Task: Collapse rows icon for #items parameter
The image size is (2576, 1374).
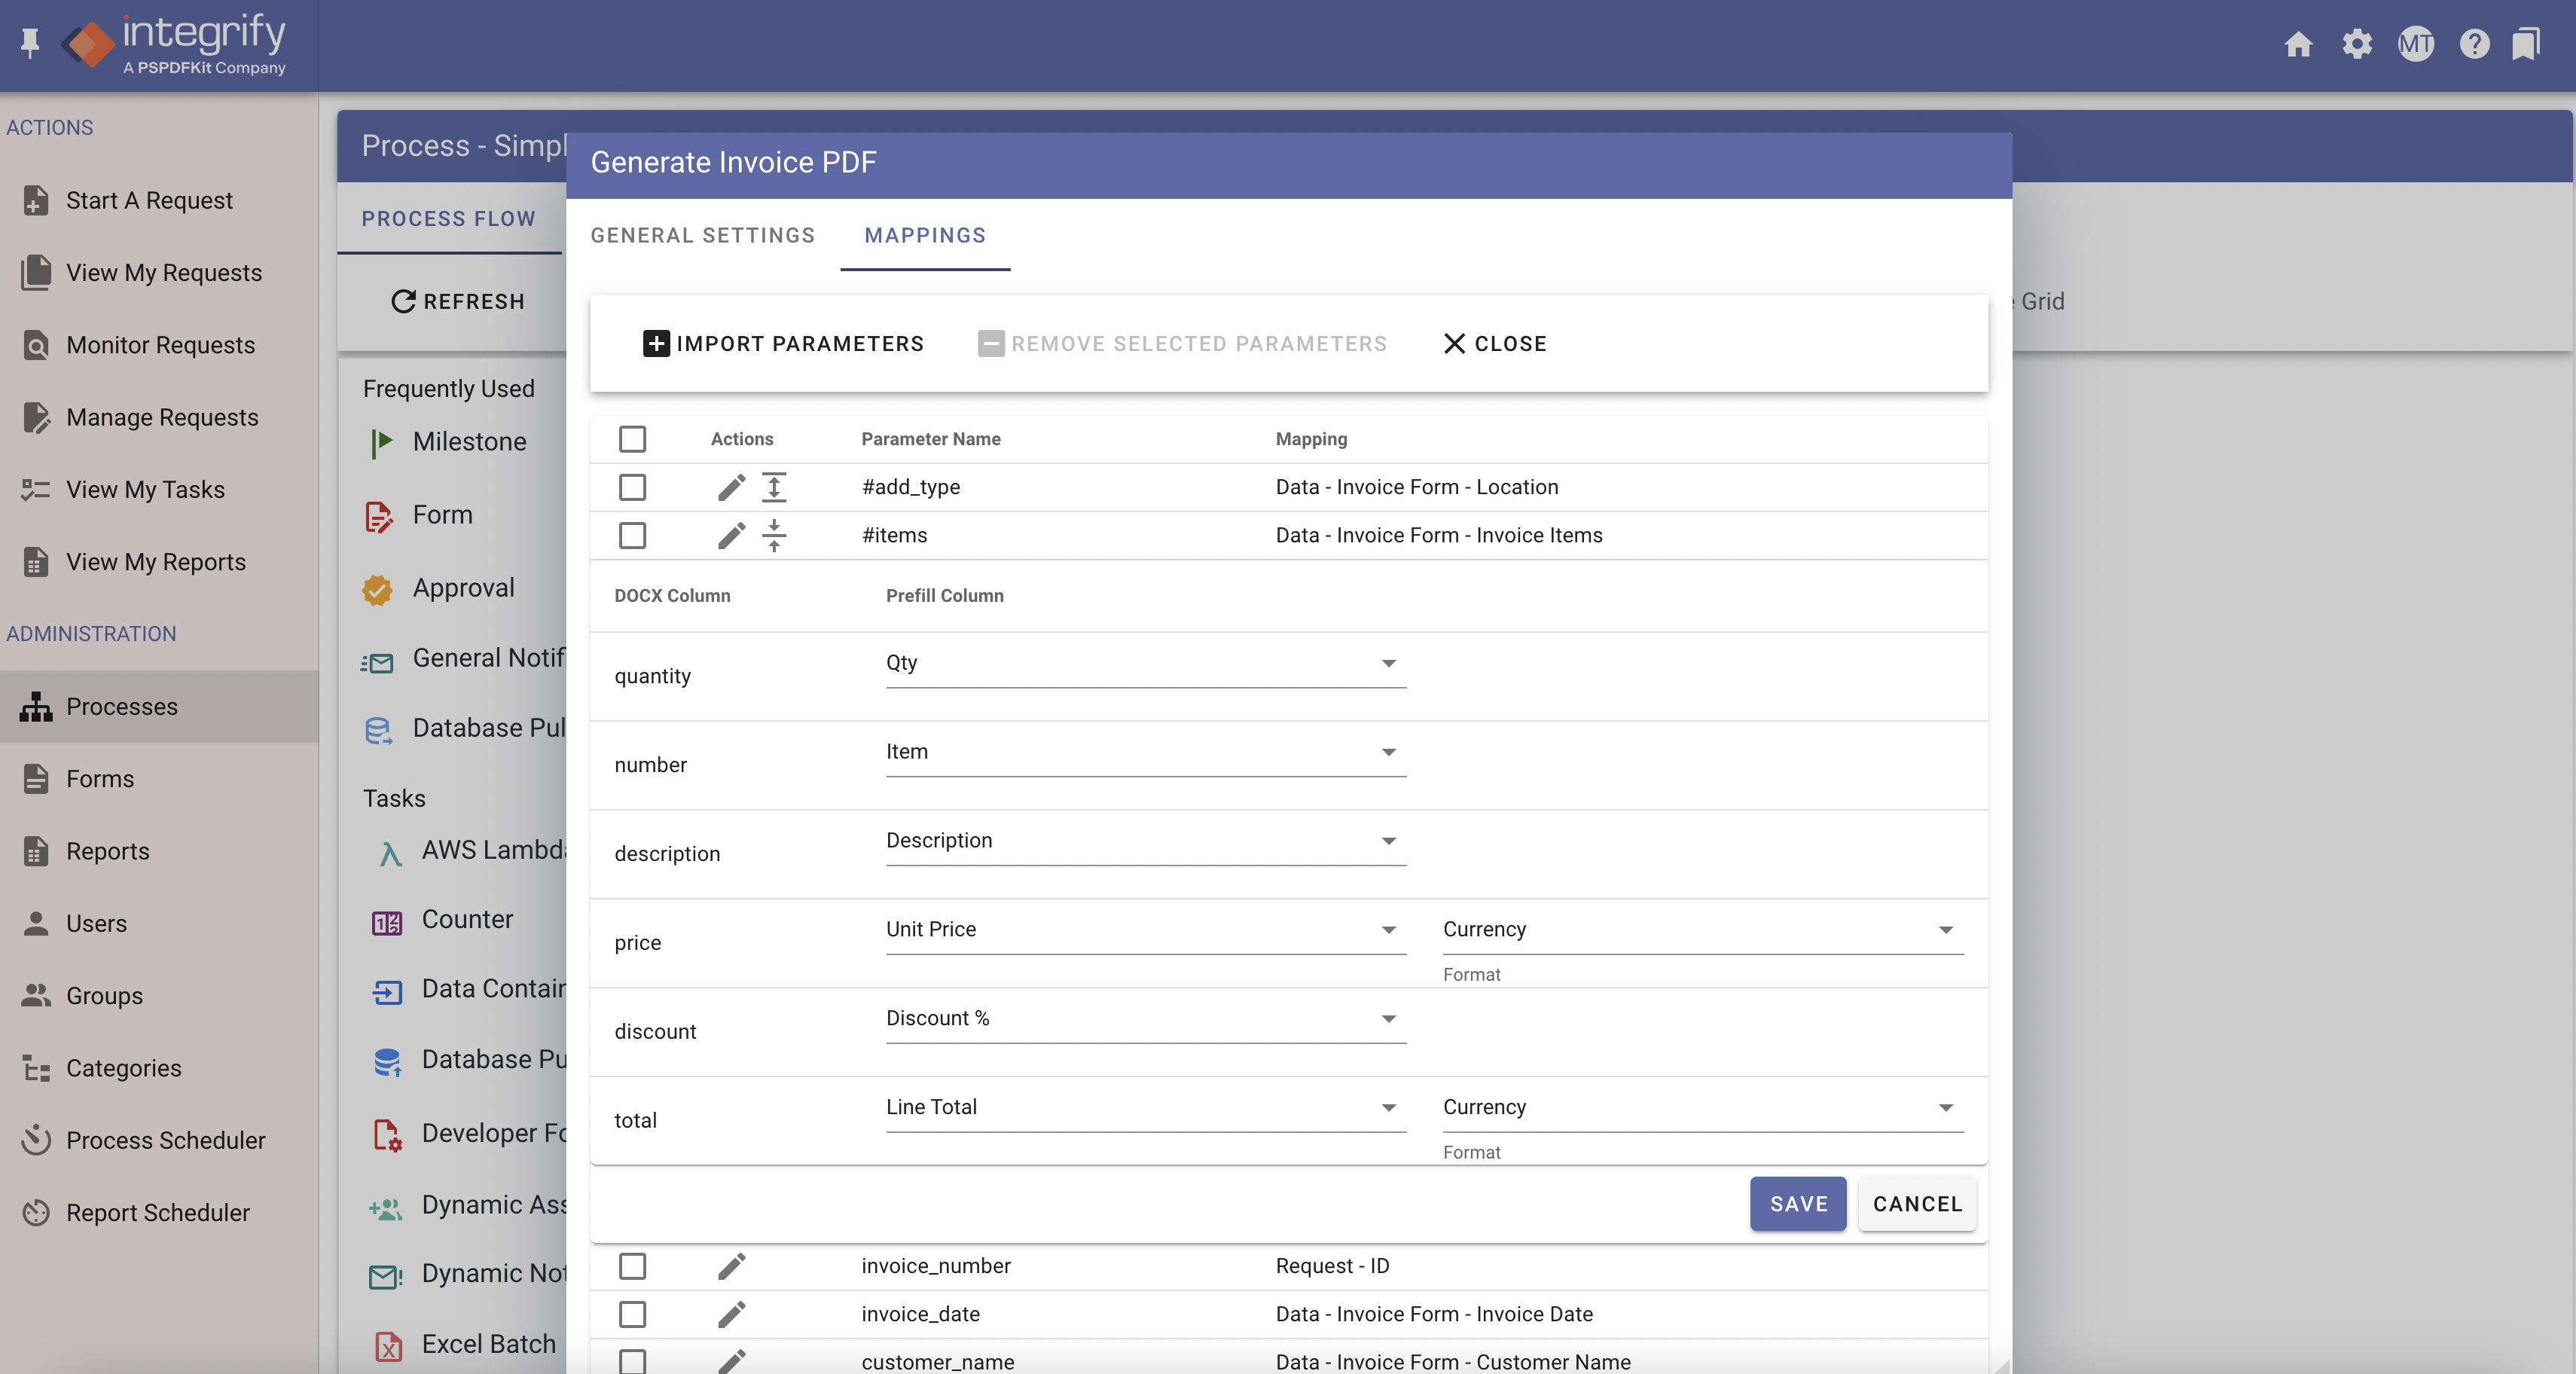Action: pyautogui.click(x=774, y=535)
